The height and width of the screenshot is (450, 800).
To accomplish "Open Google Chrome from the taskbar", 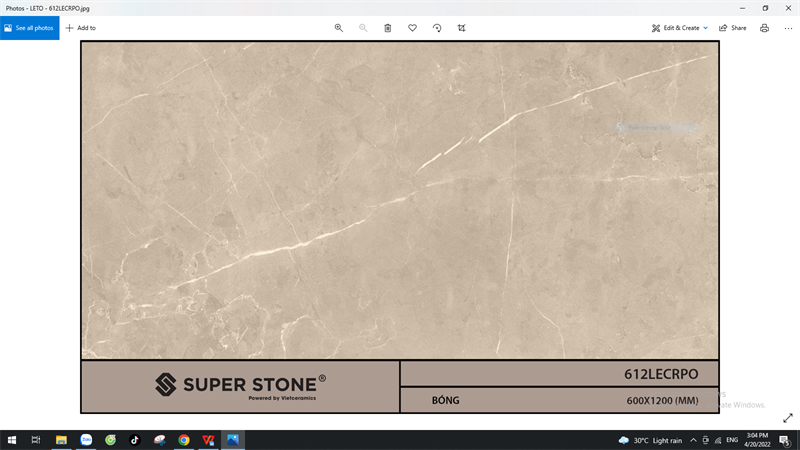I will click(x=184, y=440).
